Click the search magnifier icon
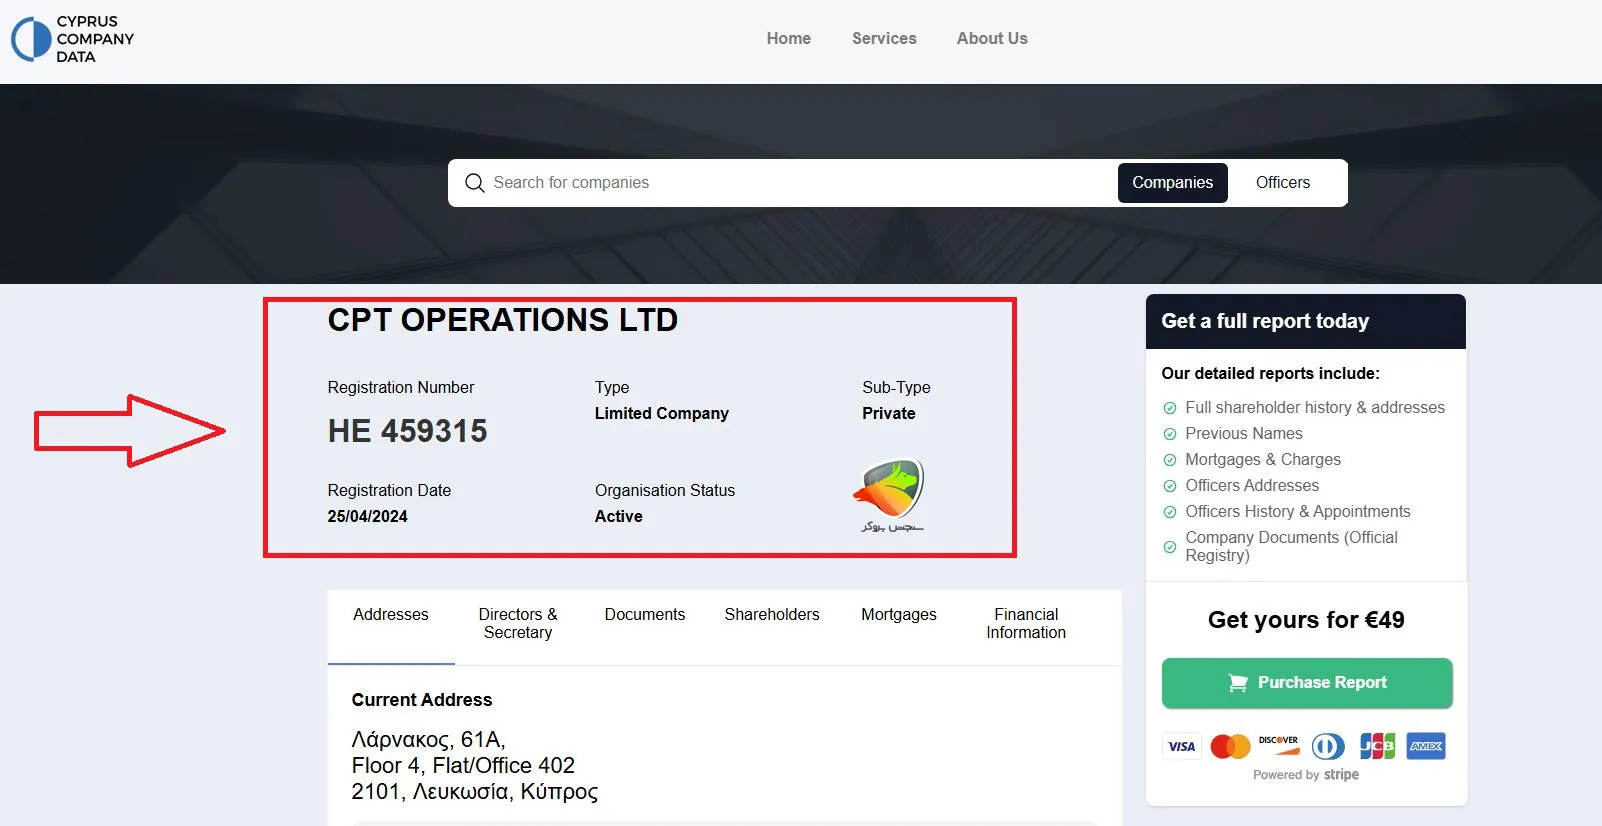Viewport: 1602px width, 826px height. coord(474,183)
